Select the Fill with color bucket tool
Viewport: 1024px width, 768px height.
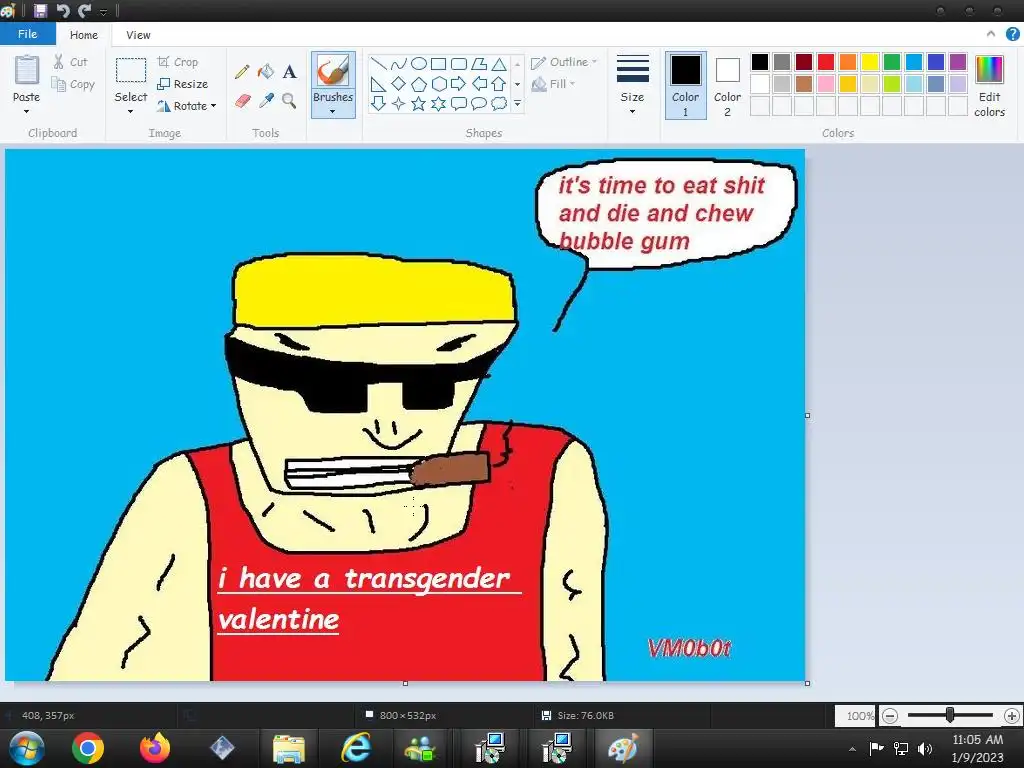pyautogui.click(x=266, y=71)
